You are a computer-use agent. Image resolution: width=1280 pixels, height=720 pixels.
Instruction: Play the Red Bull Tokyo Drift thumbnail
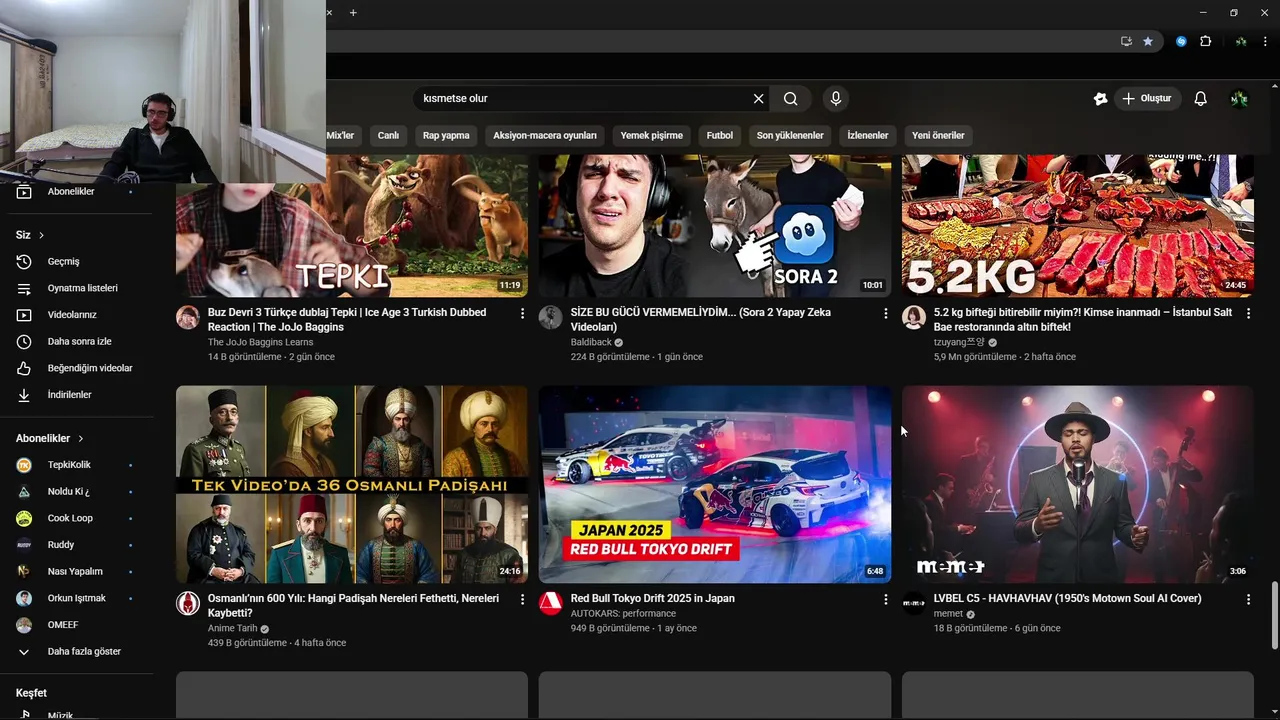[715, 484]
